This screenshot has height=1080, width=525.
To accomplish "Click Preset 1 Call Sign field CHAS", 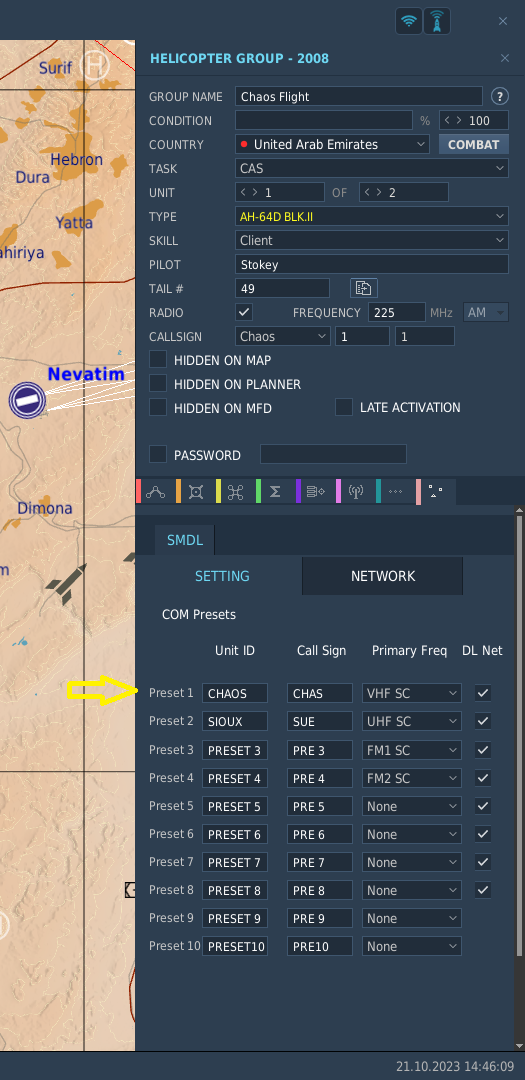I will (320, 693).
